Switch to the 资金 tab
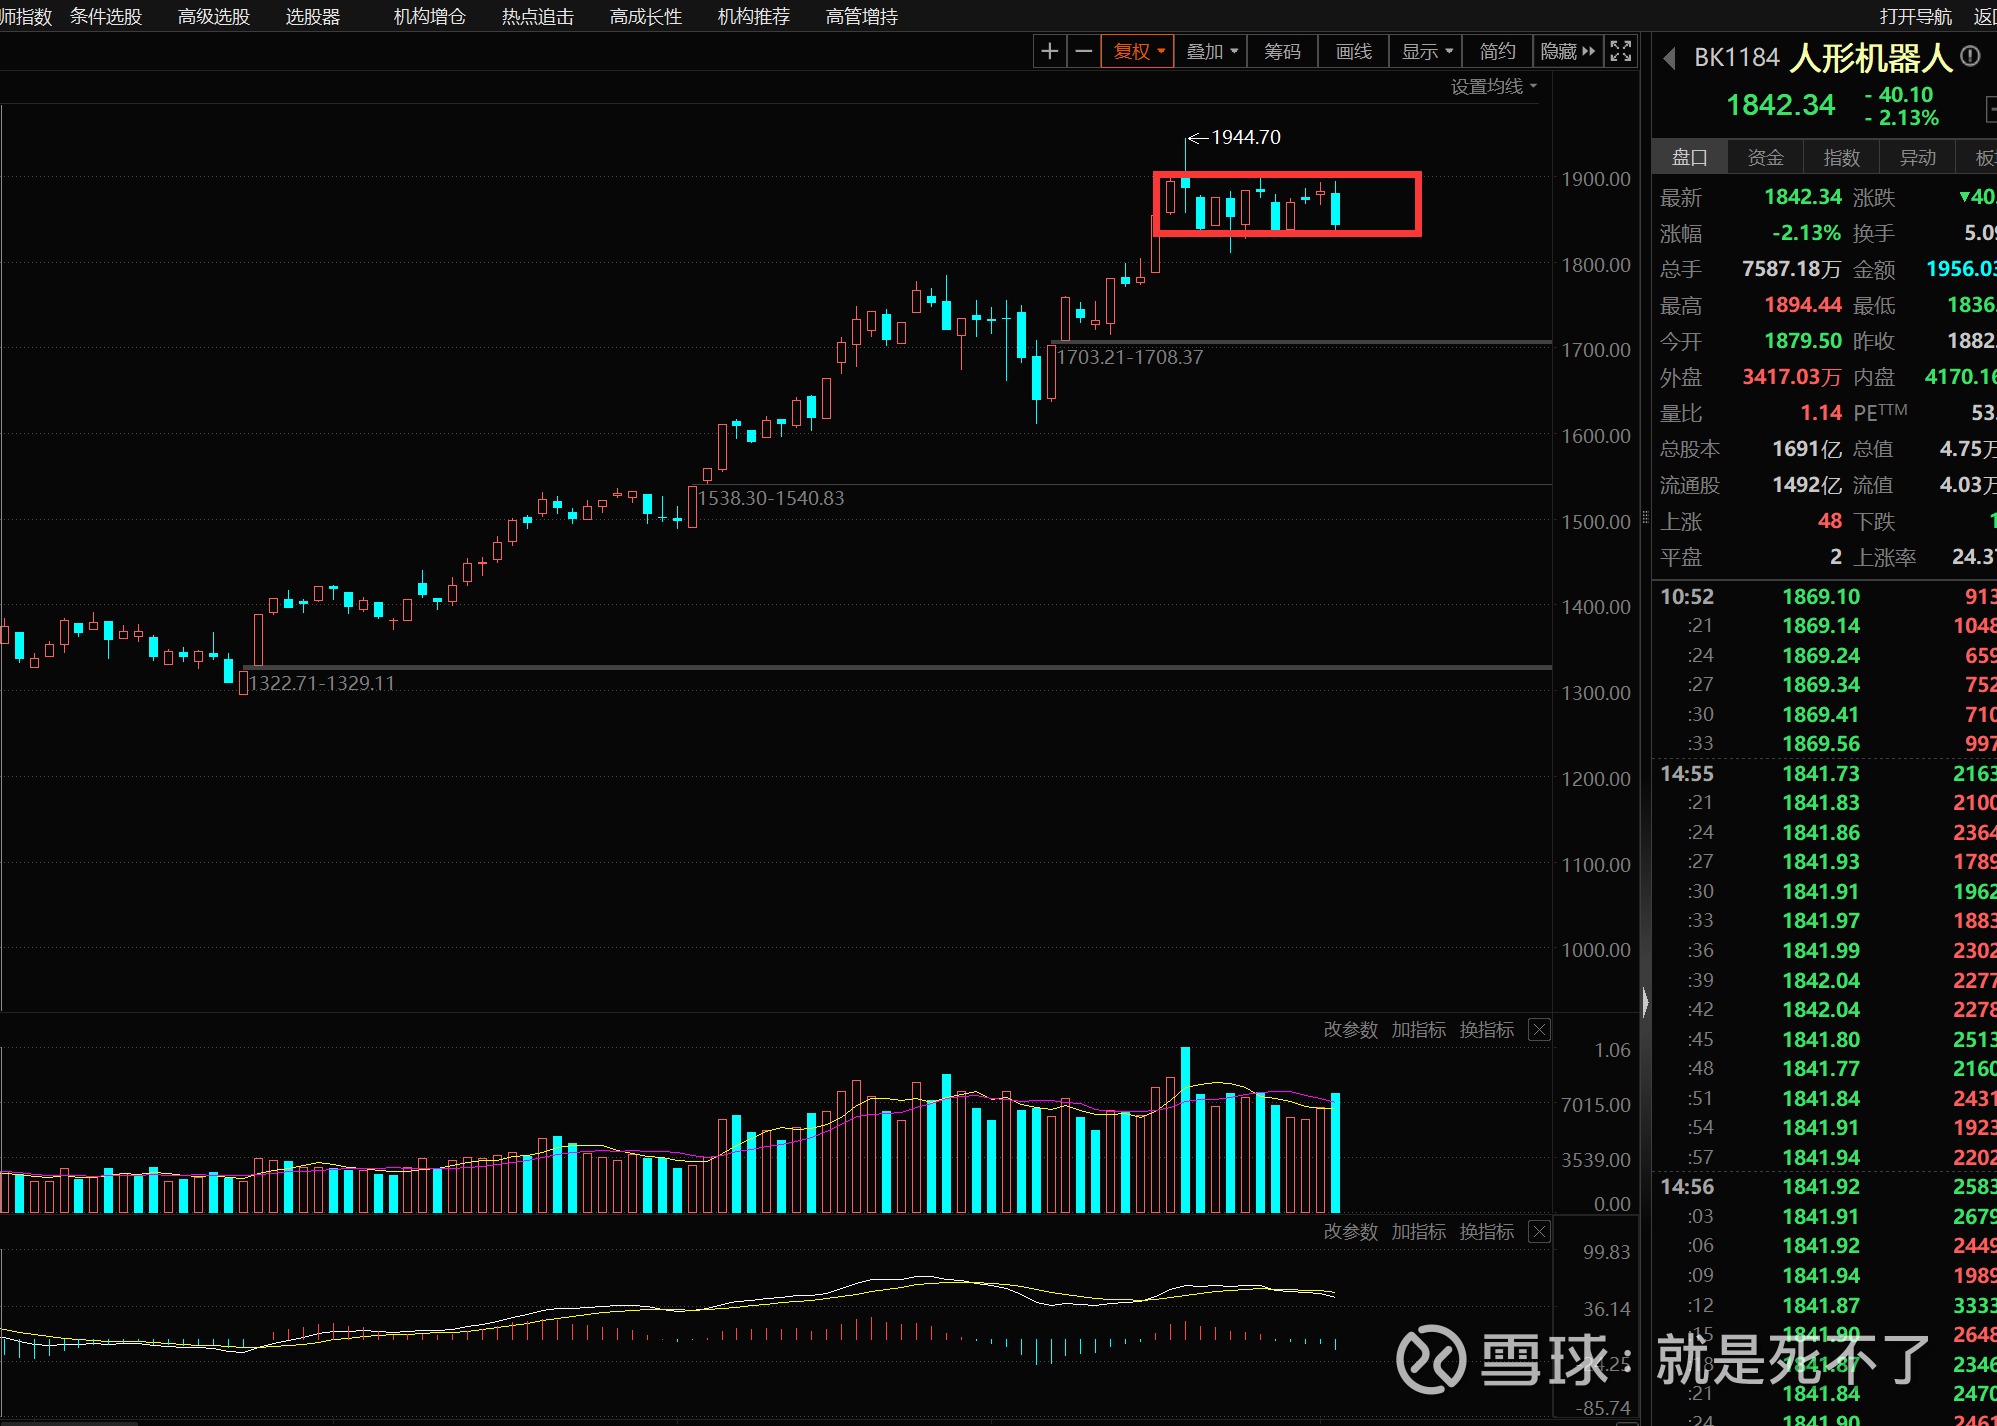 tap(1765, 157)
